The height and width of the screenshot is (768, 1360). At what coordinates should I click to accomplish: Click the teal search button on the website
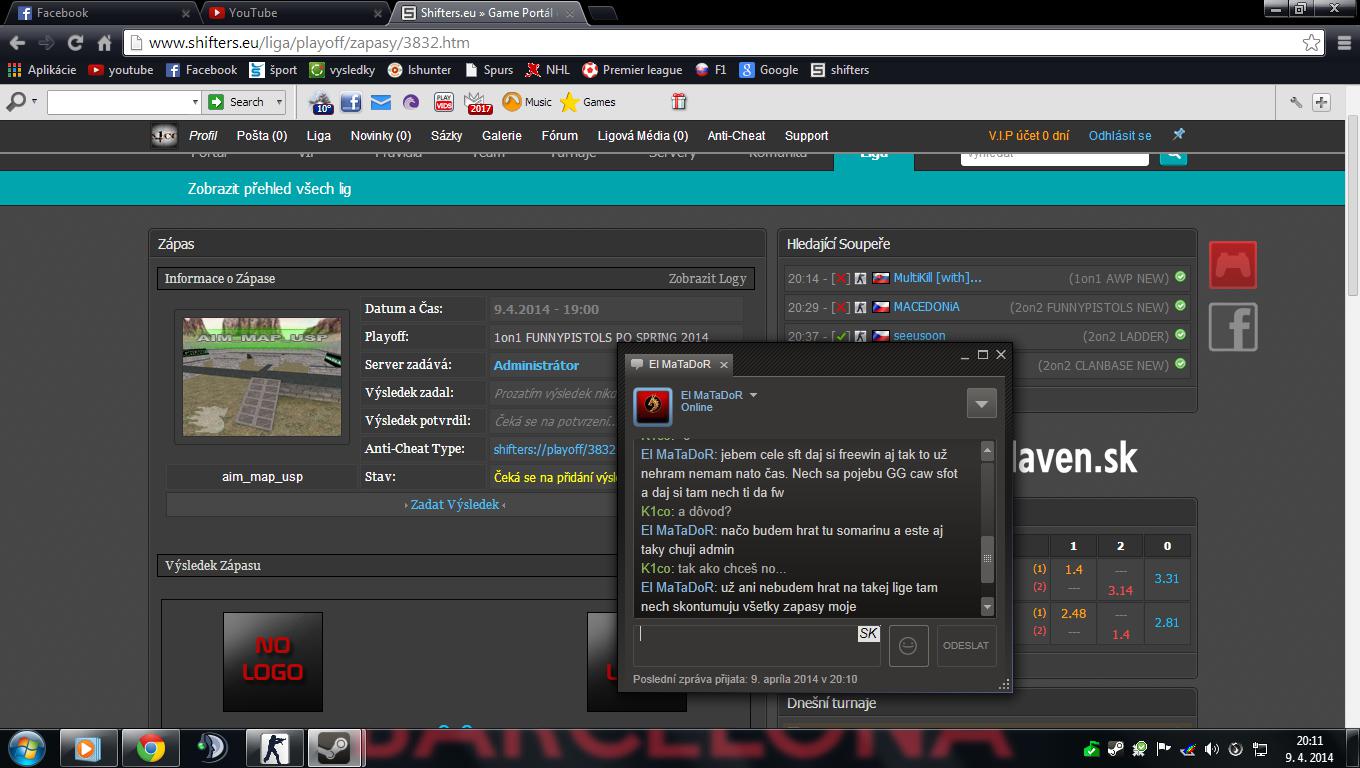coord(1173,154)
